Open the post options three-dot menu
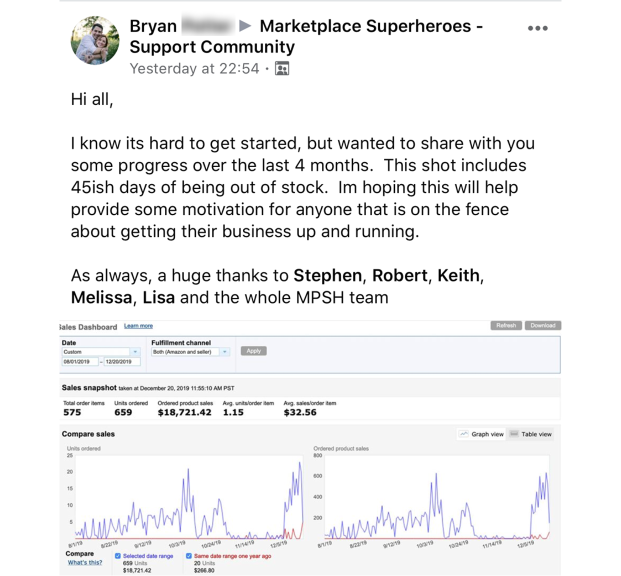621x576 pixels. [537, 28]
